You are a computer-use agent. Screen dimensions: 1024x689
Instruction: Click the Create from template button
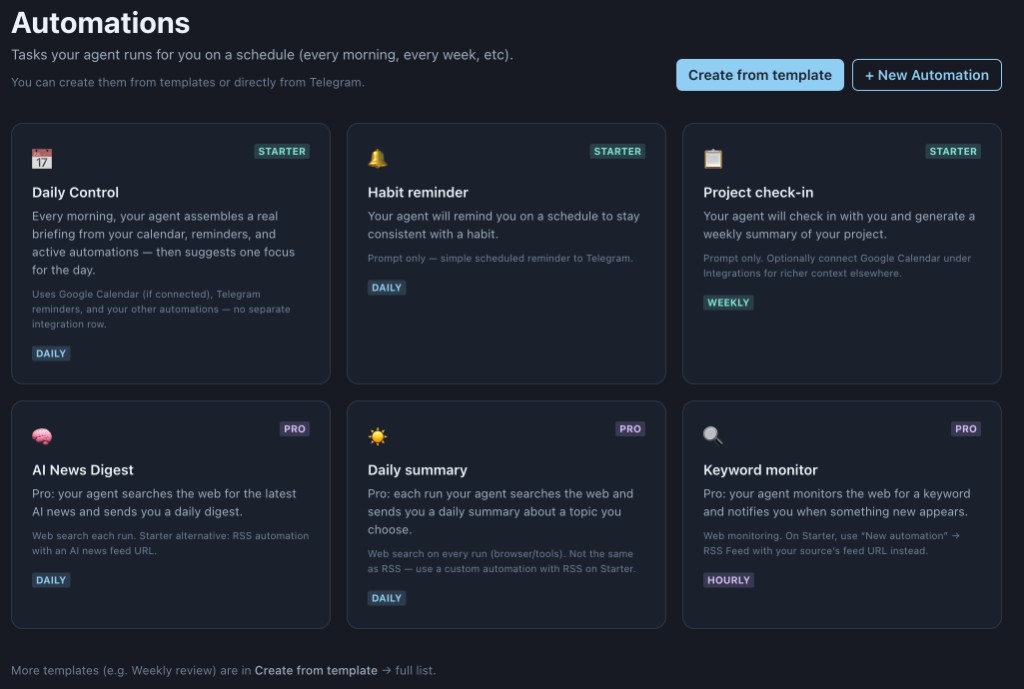(759, 75)
